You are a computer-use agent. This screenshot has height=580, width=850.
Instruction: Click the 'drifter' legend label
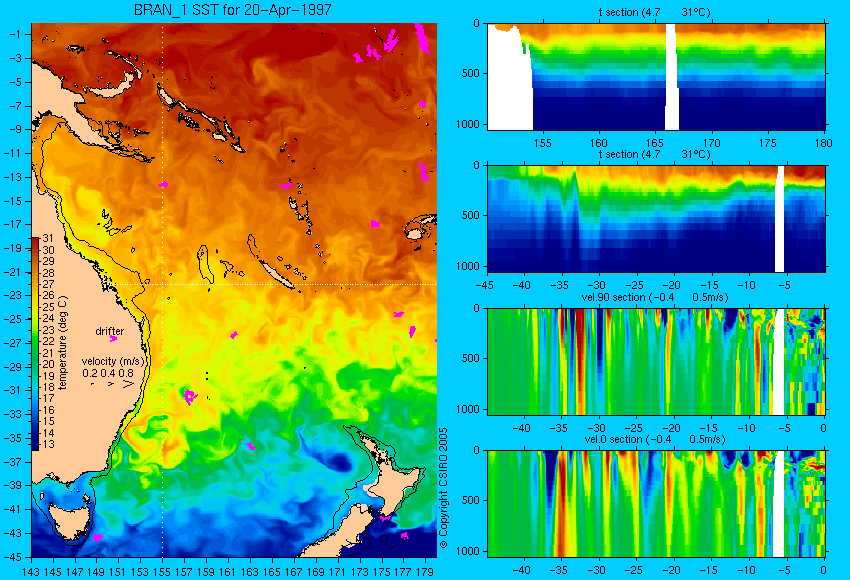tap(110, 331)
